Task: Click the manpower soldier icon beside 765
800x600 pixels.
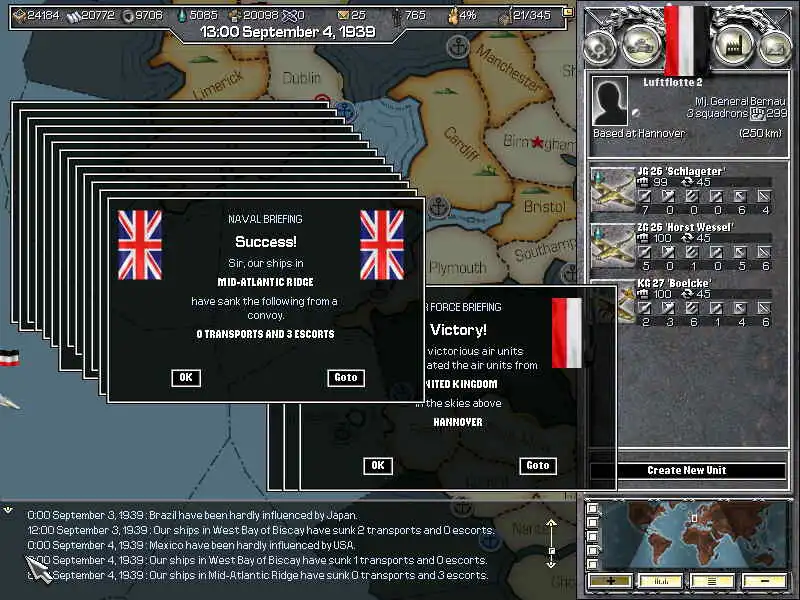Action: pos(396,16)
